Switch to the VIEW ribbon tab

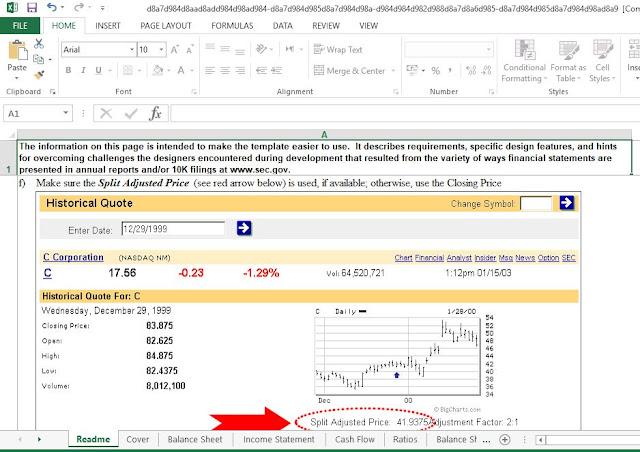point(369,26)
